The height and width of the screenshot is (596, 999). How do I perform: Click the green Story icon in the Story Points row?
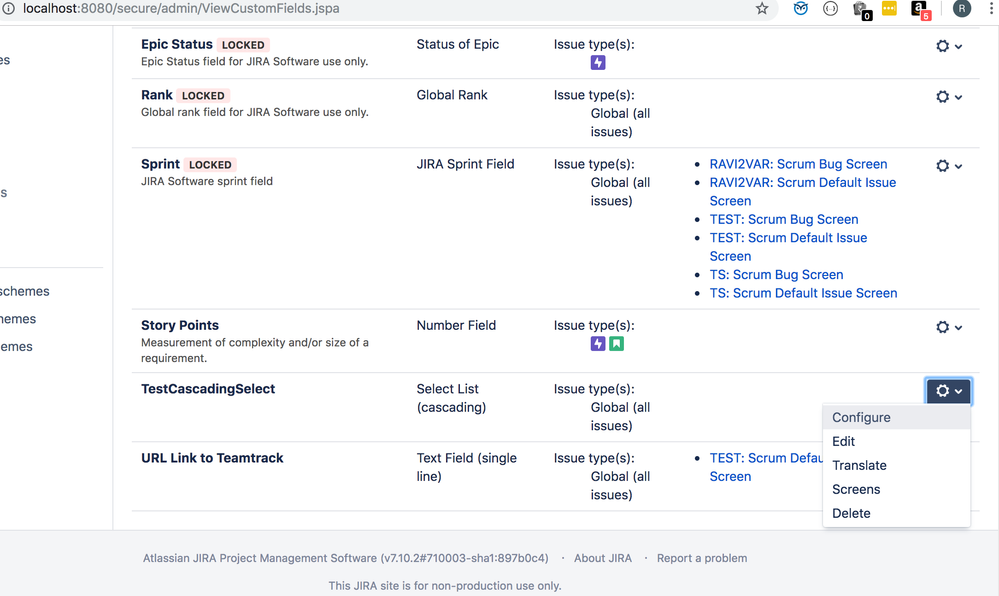[x=616, y=344]
